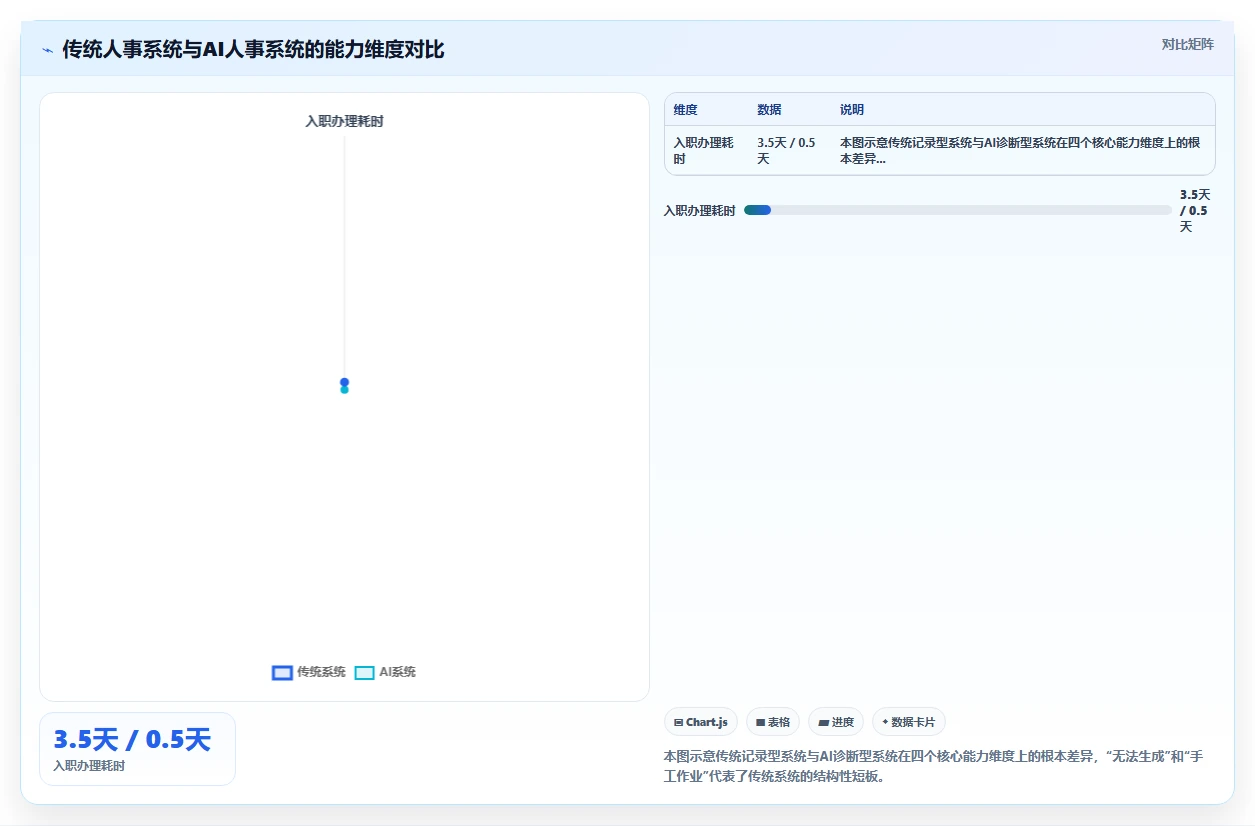The height and width of the screenshot is (826, 1255).
Task: Toggle the AI系统 legend entry
Action: click(x=385, y=672)
